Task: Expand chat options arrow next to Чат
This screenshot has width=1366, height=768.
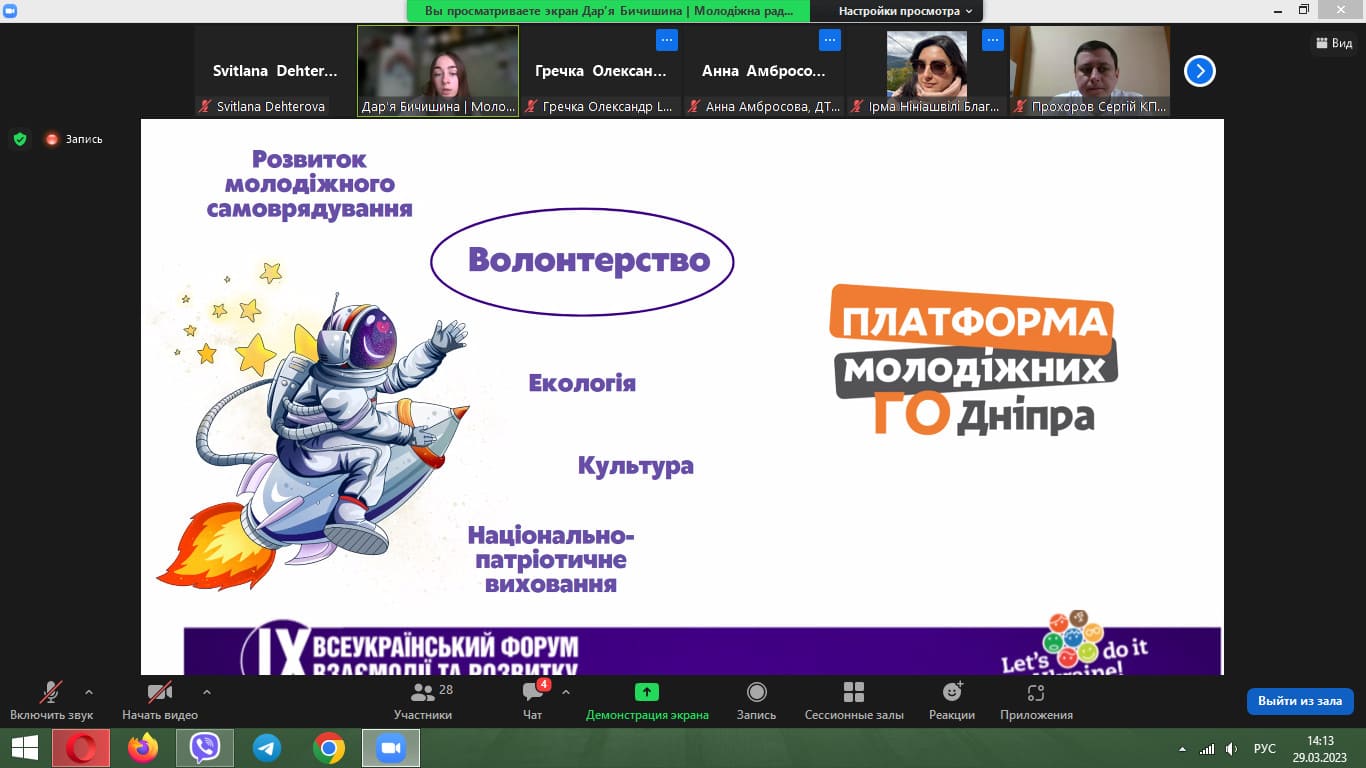Action: coord(566,691)
